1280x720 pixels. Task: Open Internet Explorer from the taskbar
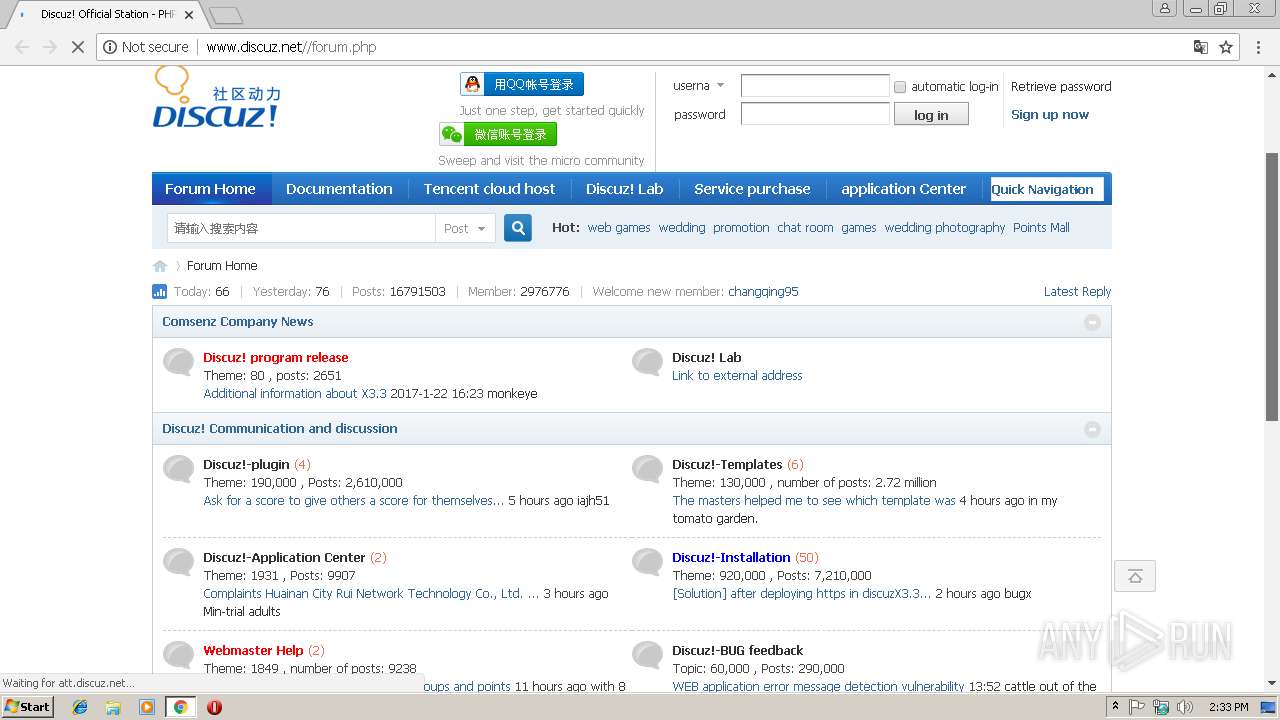coord(80,707)
